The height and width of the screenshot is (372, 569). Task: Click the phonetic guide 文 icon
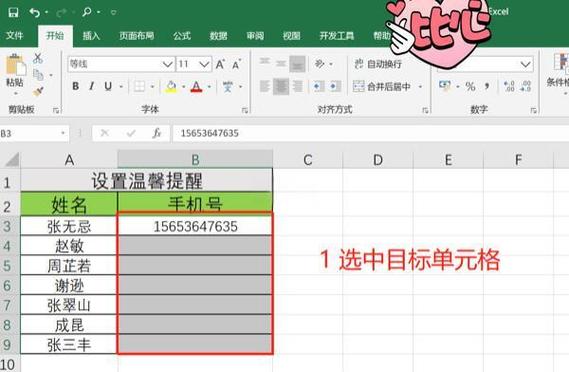228,86
